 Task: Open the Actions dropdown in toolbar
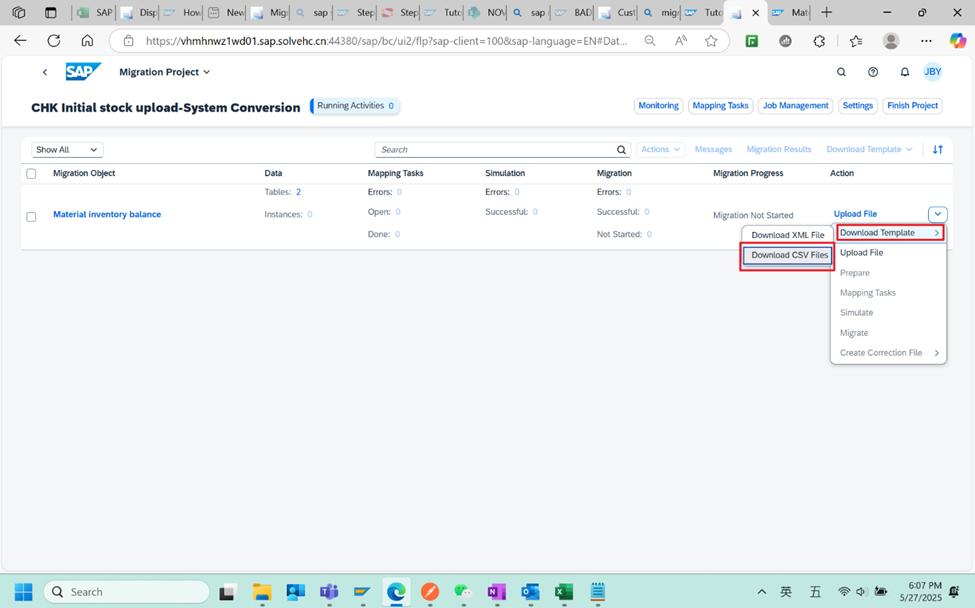click(x=660, y=149)
